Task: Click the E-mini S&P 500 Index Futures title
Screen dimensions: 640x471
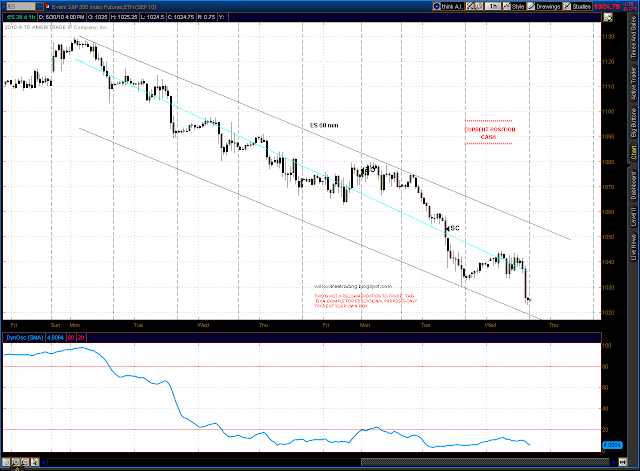Action: 104,7
